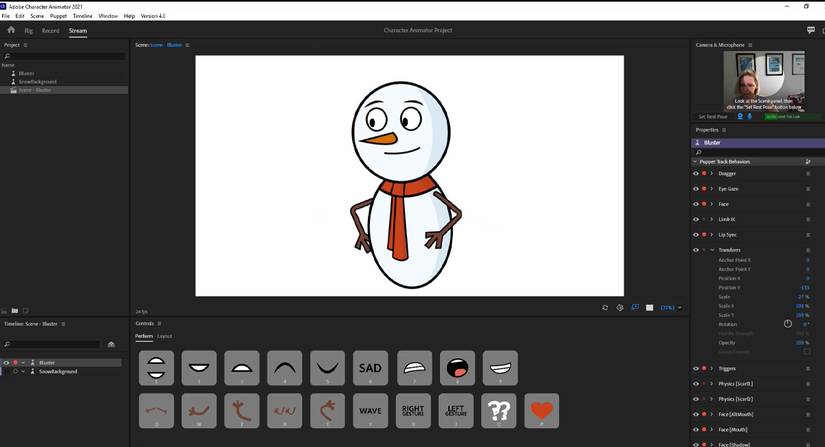This screenshot has height=447, width=825.
Task: Toggle camera input in Camera panel
Action: pos(740,117)
